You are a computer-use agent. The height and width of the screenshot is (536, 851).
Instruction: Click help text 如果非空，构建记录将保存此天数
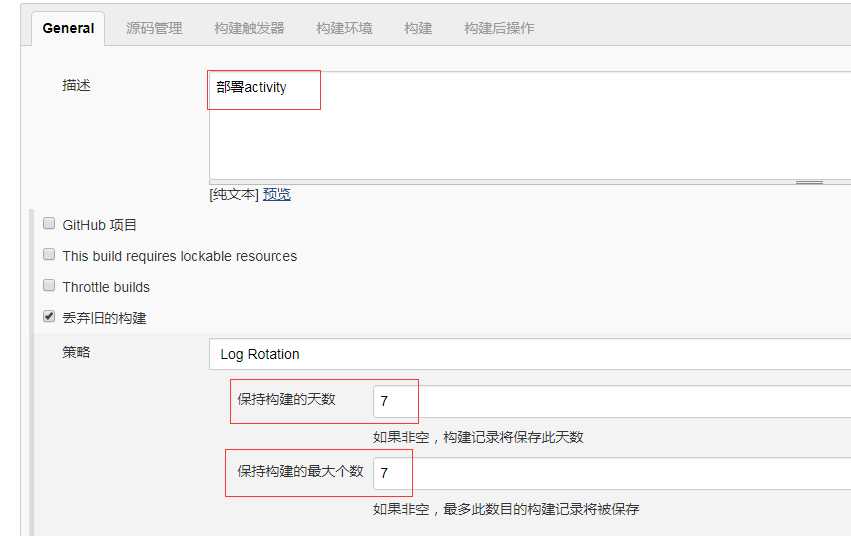pos(478,437)
